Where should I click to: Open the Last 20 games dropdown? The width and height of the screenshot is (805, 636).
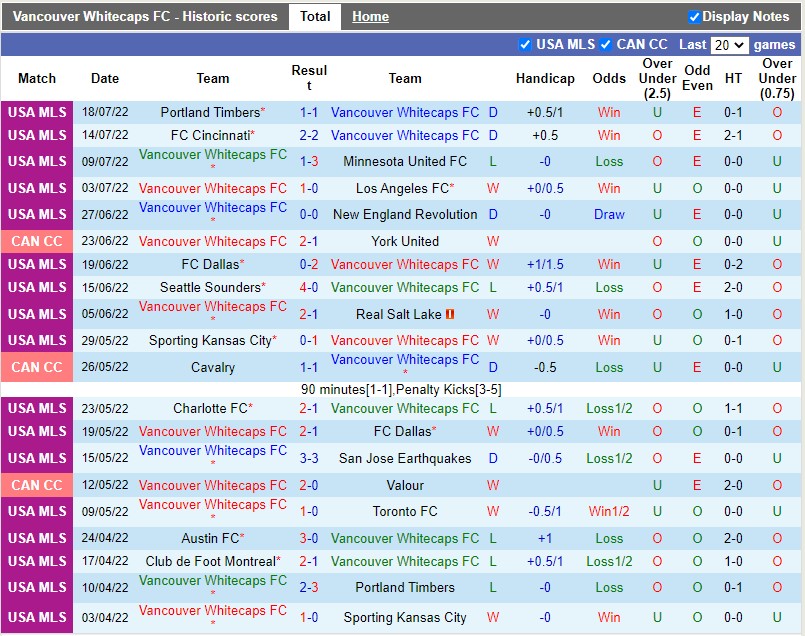tap(729, 45)
